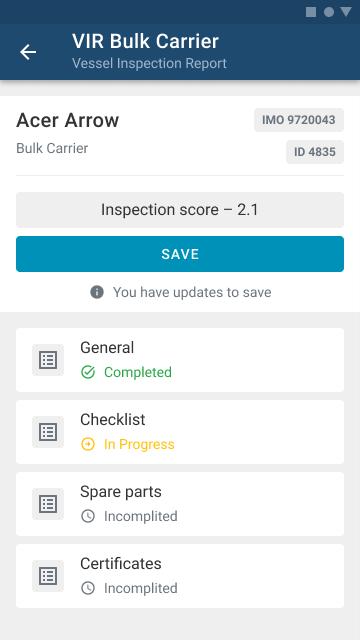Click the VIR Bulk Carrier header title
Viewport: 360px width, 640px height.
(146, 41)
